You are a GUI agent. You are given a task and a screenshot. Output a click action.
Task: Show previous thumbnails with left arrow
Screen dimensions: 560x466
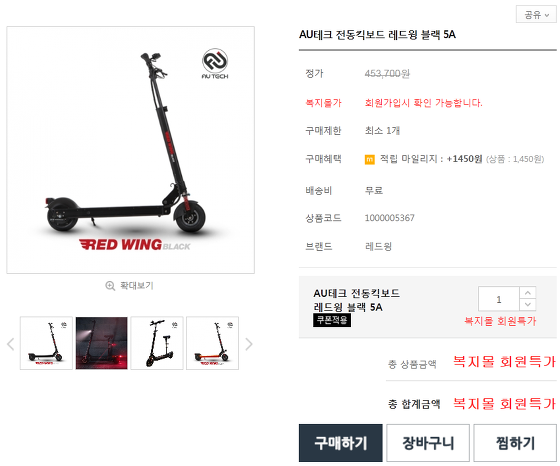(x=11, y=344)
